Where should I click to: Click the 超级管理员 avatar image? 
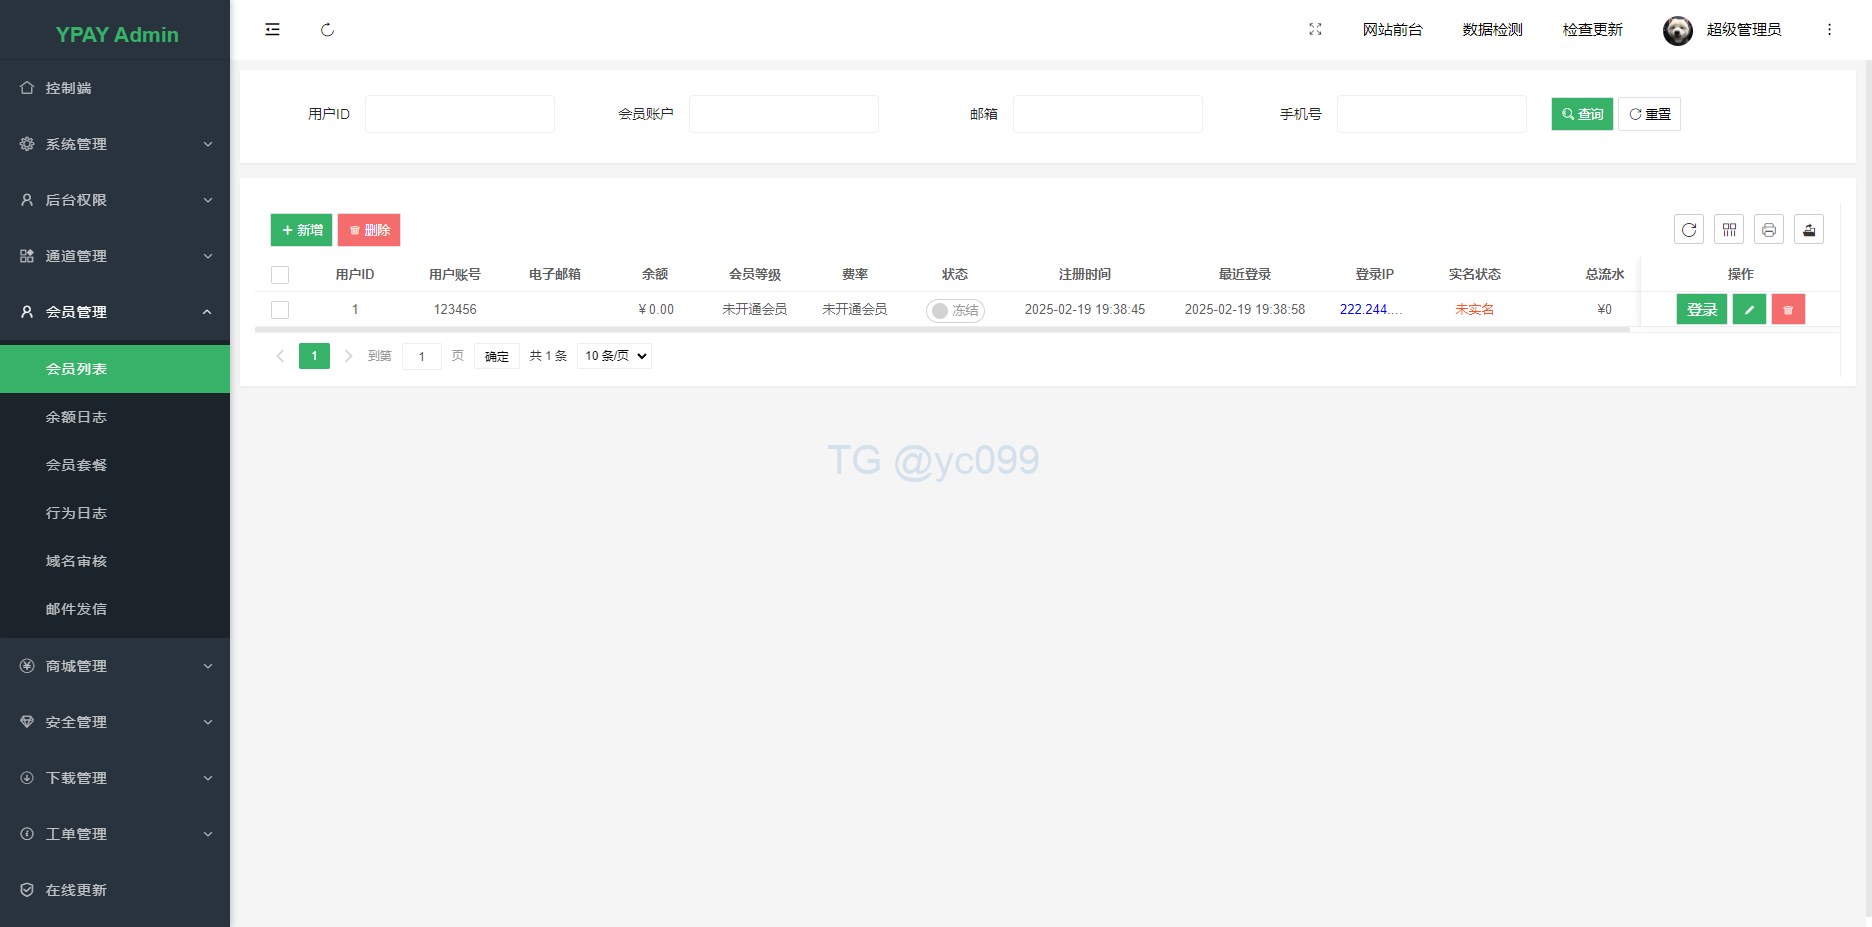click(x=1677, y=30)
